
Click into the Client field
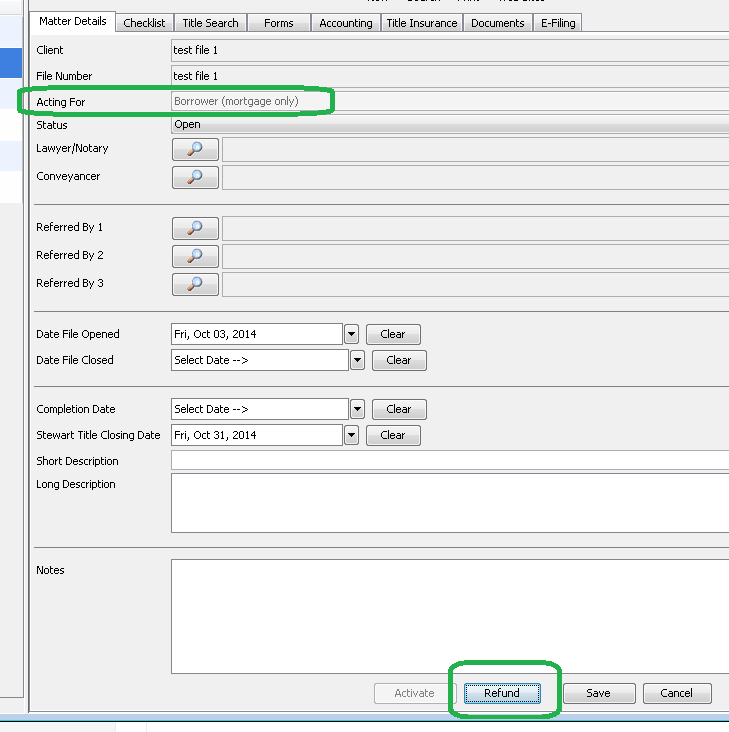450,50
